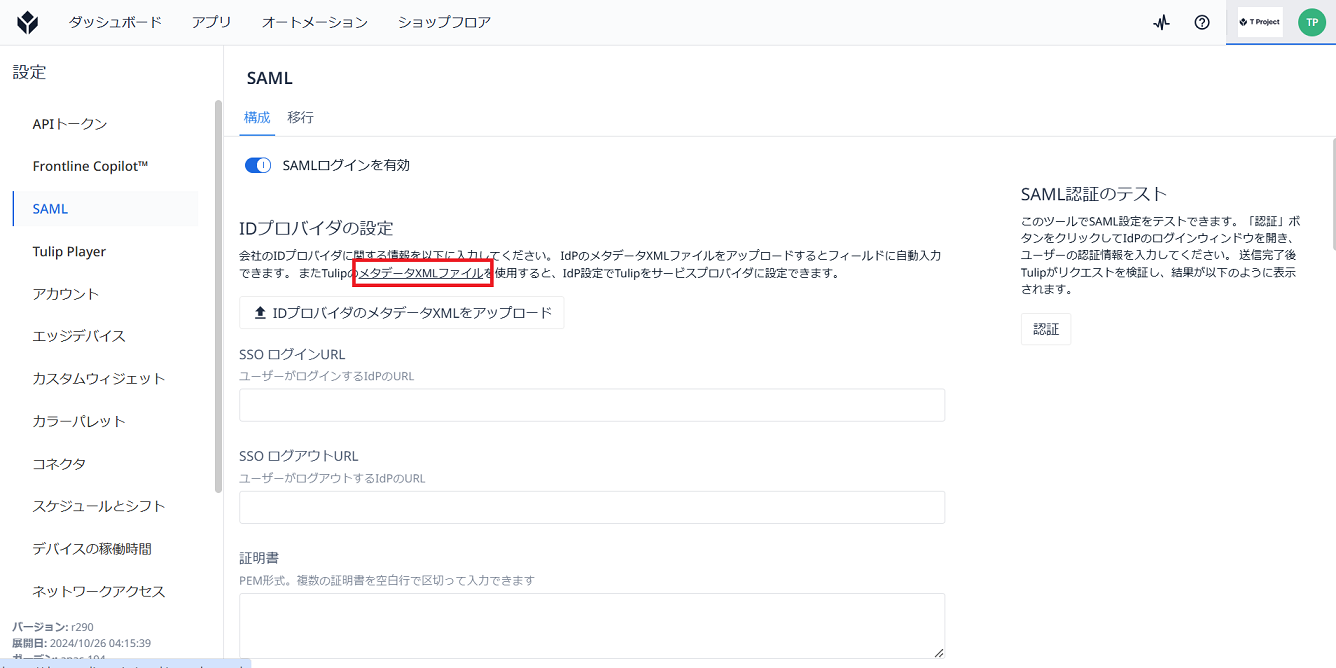This screenshot has height=668, width=1336.
Task: Select アカウント in settings sidebar
Action: (x=105, y=294)
